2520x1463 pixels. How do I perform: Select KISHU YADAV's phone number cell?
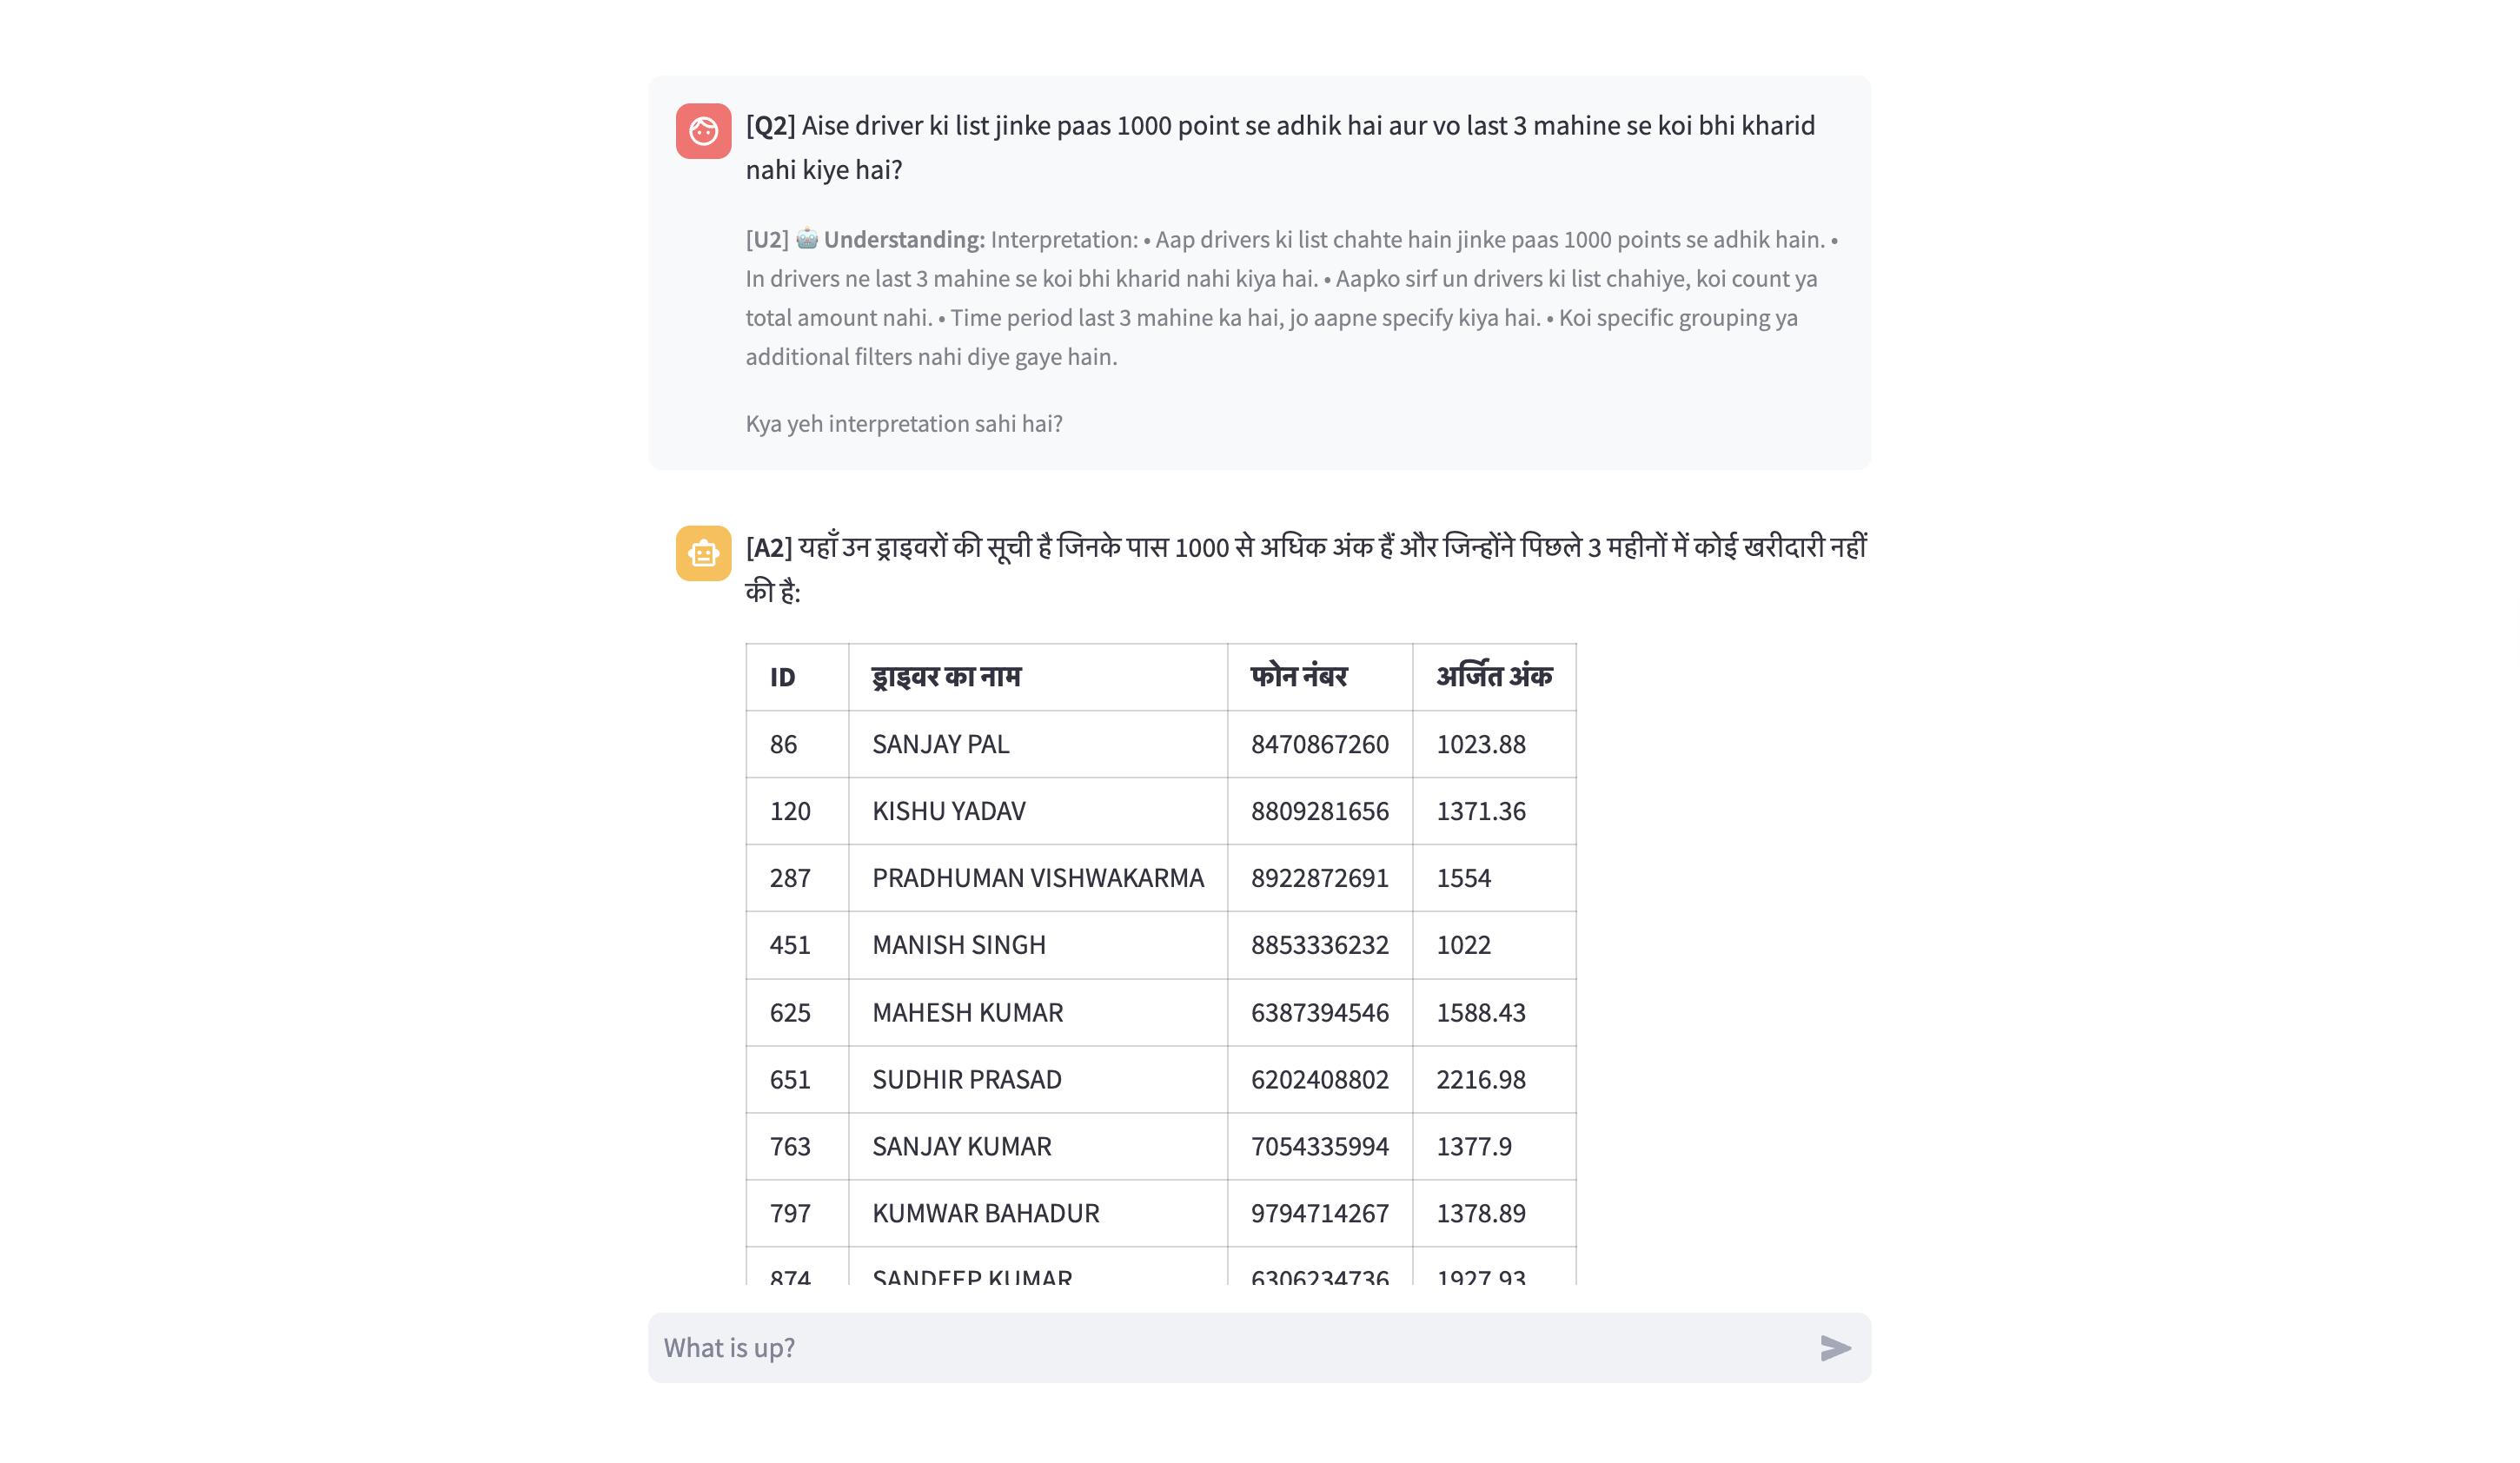coord(1318,811)
